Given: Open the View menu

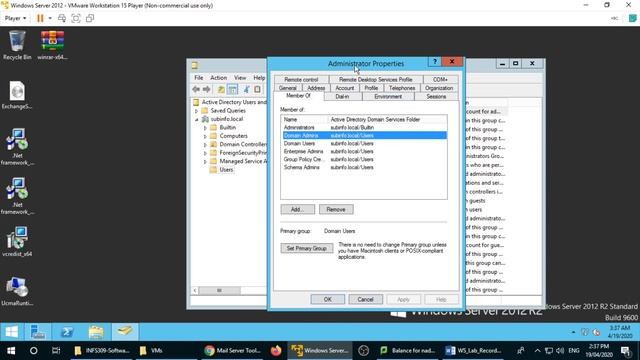Looking at the screenshot, I should click(240, 78).
